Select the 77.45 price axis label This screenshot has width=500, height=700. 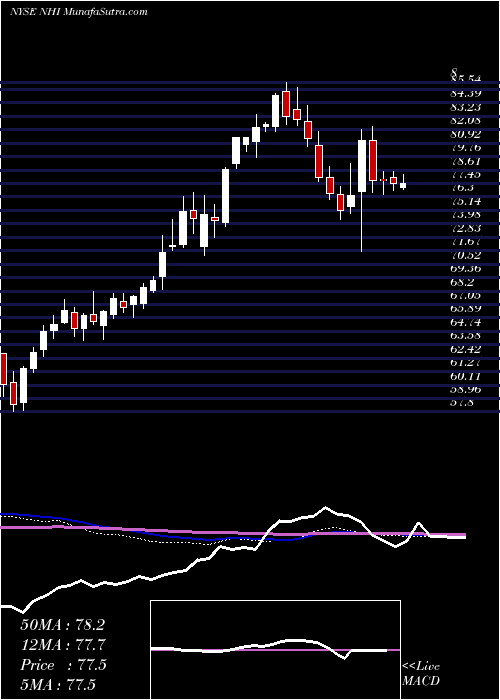[x=466, y=175]
